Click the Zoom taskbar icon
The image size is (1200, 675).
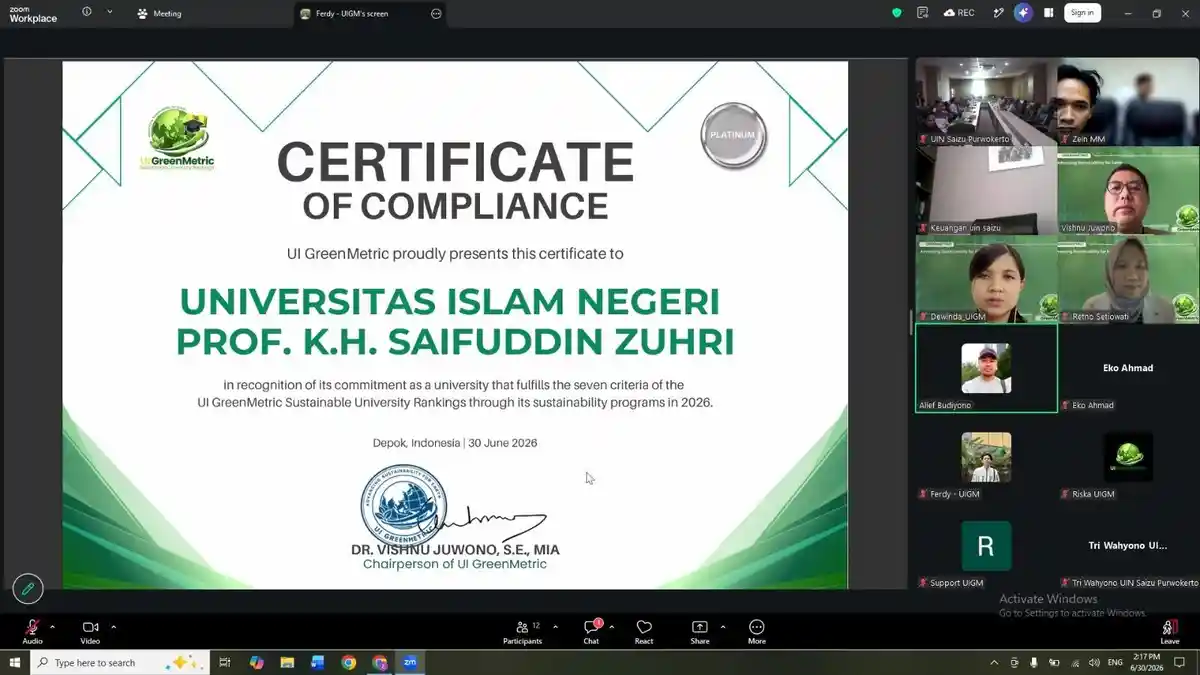[x=410, y=662]
